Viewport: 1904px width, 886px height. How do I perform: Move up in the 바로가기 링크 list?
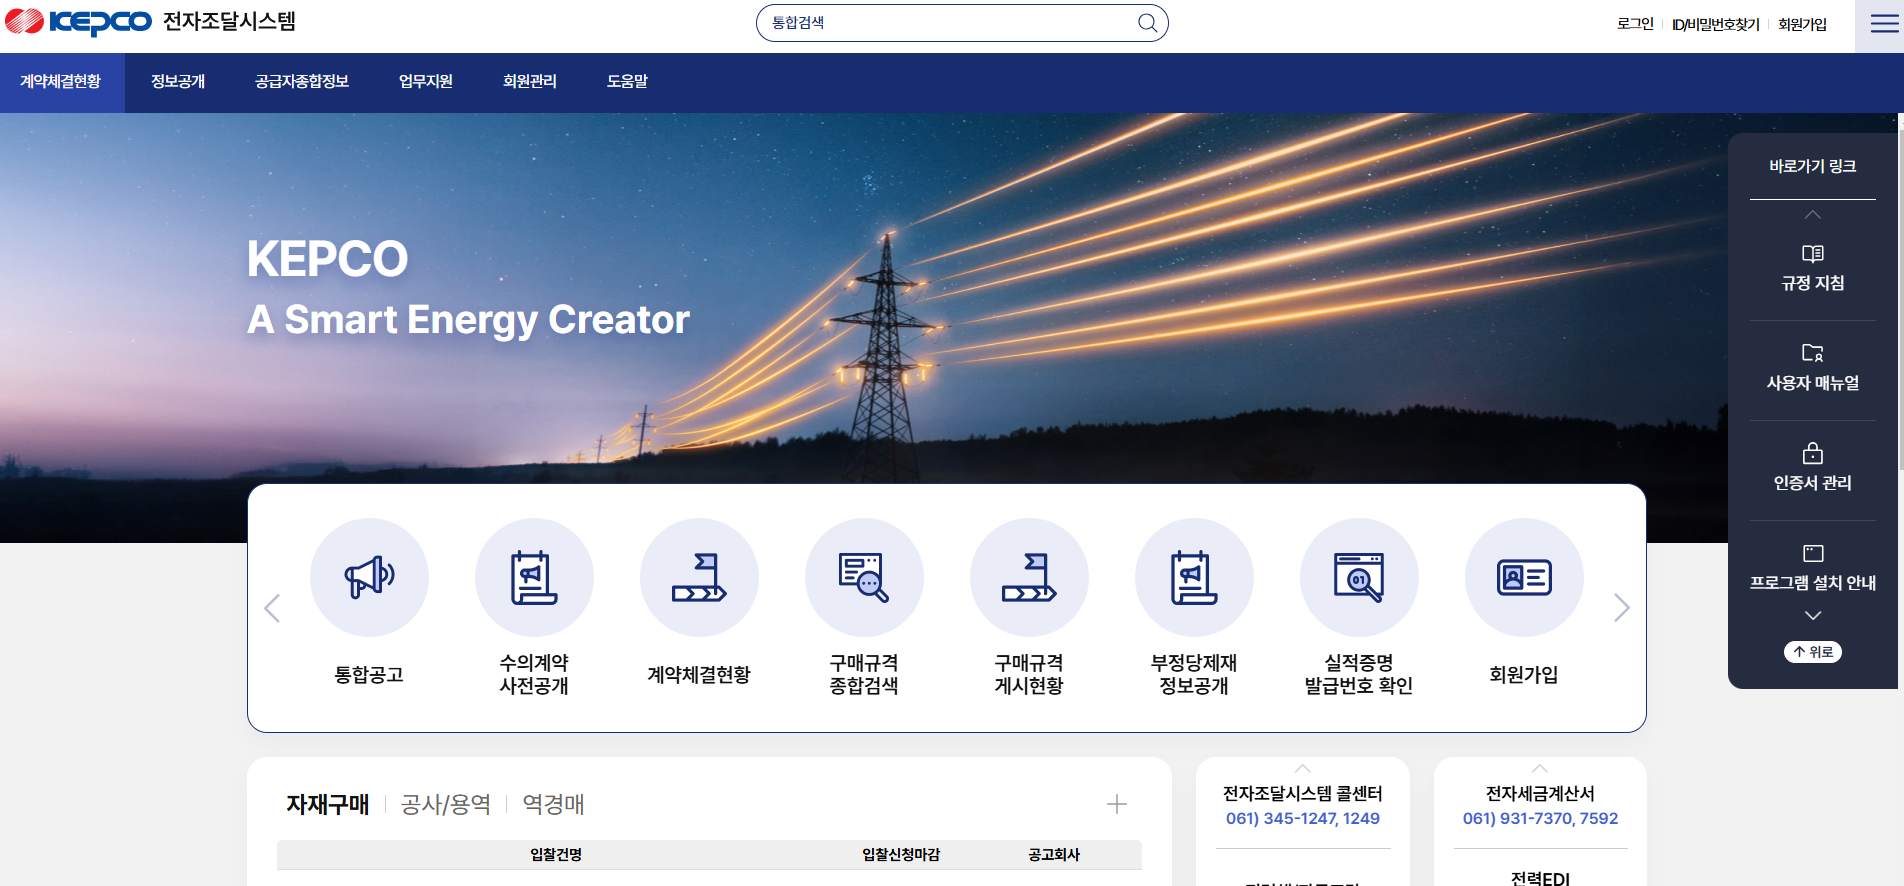pyautogui.click(x=1812, y=215)
